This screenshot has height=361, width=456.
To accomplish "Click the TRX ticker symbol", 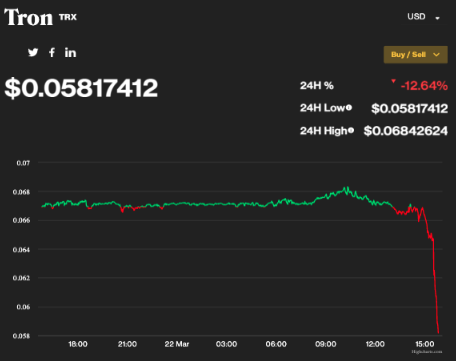I will click(68, 17).
